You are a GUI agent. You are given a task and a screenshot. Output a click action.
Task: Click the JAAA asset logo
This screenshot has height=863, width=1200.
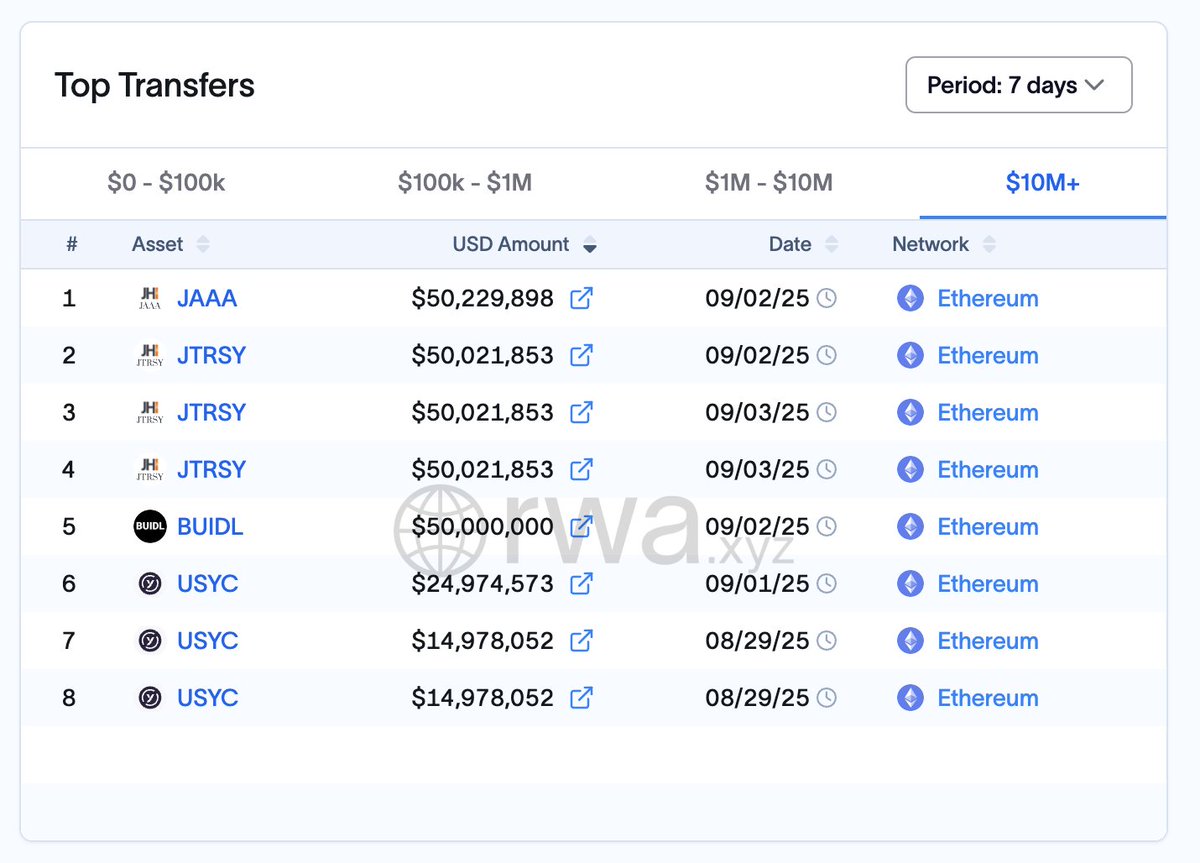[x=150, y=298]
